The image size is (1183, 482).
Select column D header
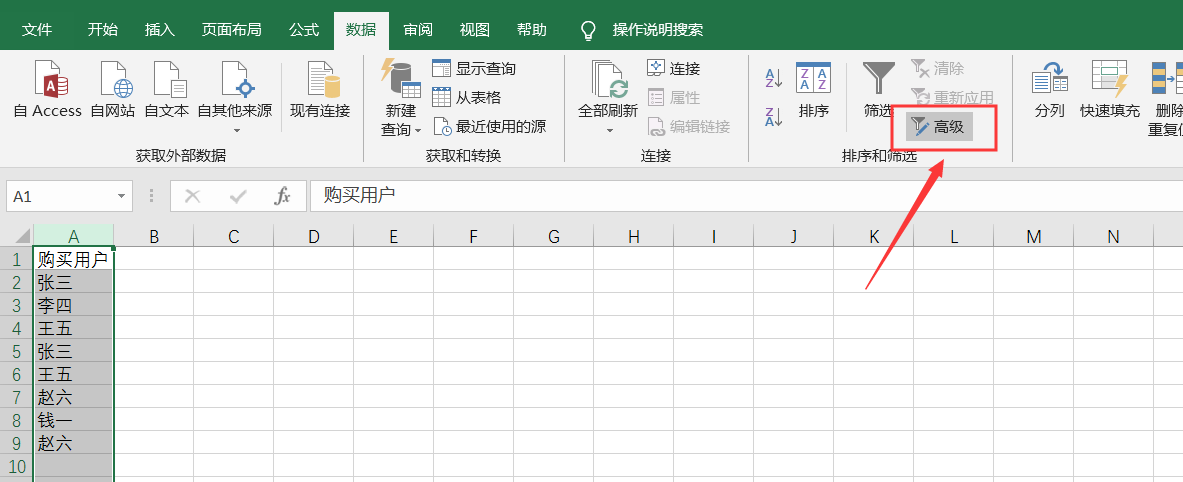[x=313, y=236]
